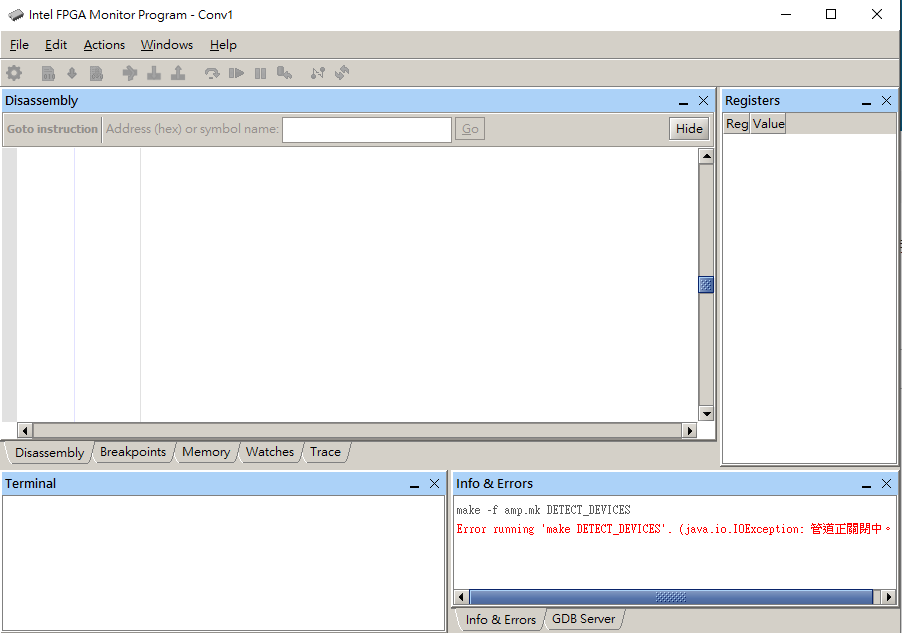Close the Intel FPGA Monitor Program window
Viewport: 902px width, 633px height.
point(877,14)
